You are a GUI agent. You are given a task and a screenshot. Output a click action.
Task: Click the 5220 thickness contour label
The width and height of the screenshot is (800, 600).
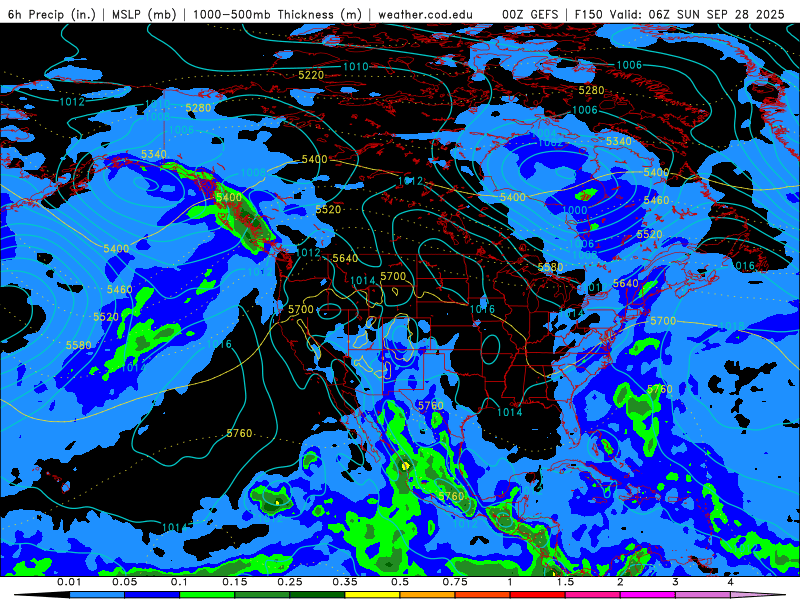click(311, 76)
